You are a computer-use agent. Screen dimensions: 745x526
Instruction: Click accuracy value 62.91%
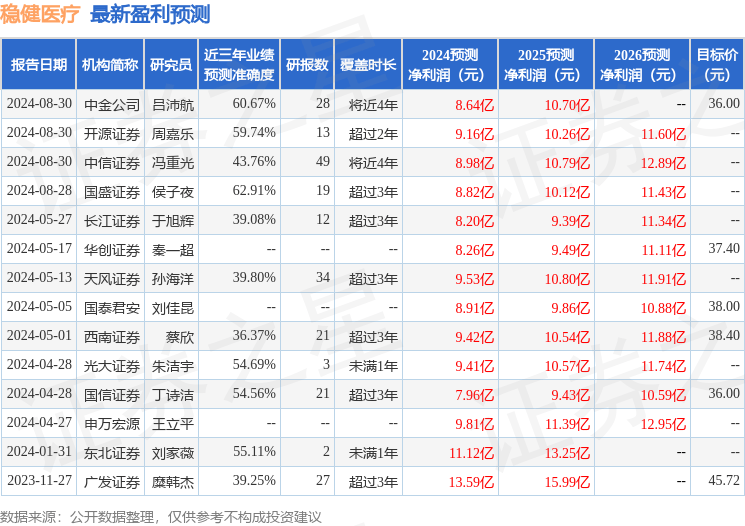click(254, 191)
